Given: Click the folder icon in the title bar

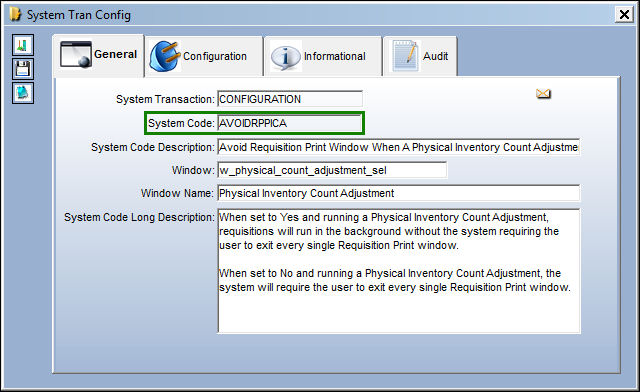Looking at the screenshot, I should coord(15,14).
